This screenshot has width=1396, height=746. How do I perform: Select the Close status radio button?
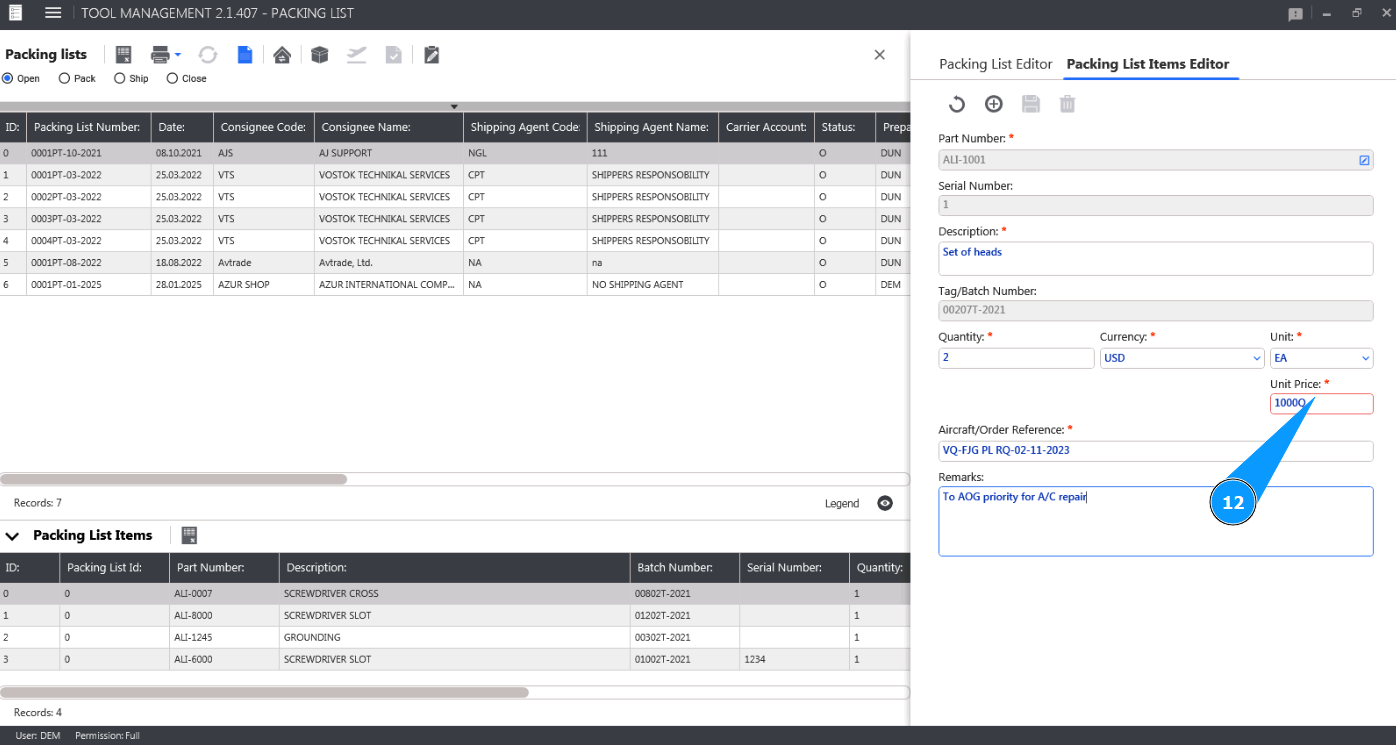[172, 78]
